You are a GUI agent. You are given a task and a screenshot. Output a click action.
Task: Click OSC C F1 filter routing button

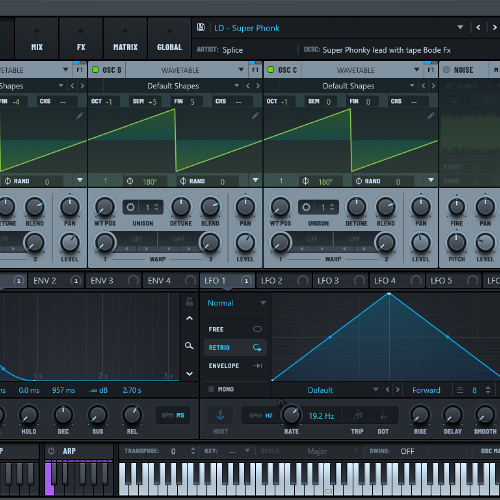[x=431, y=69]
